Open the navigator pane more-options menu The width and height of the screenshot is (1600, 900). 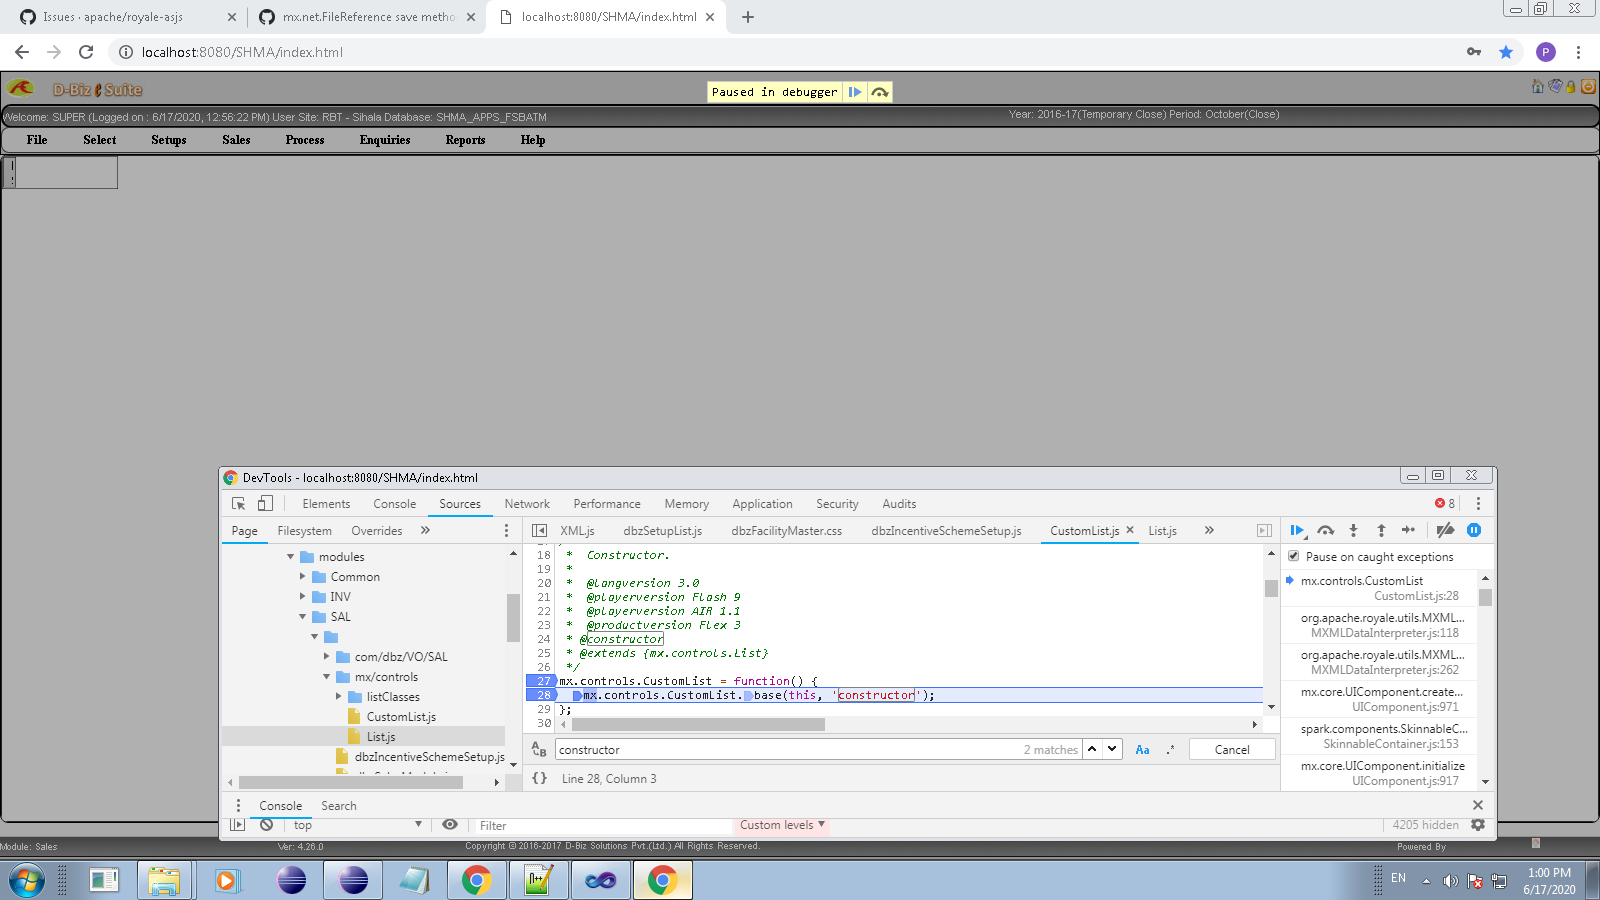click(x=506, y=531)
